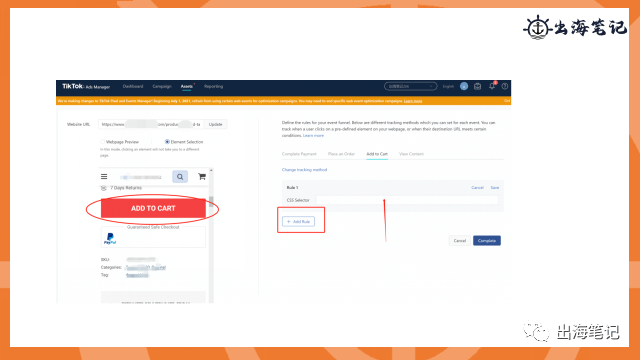The width and height of the screenshot is (640, 360).
Task: Switch to the Complete Payment tab
Action: pos(299,154)
